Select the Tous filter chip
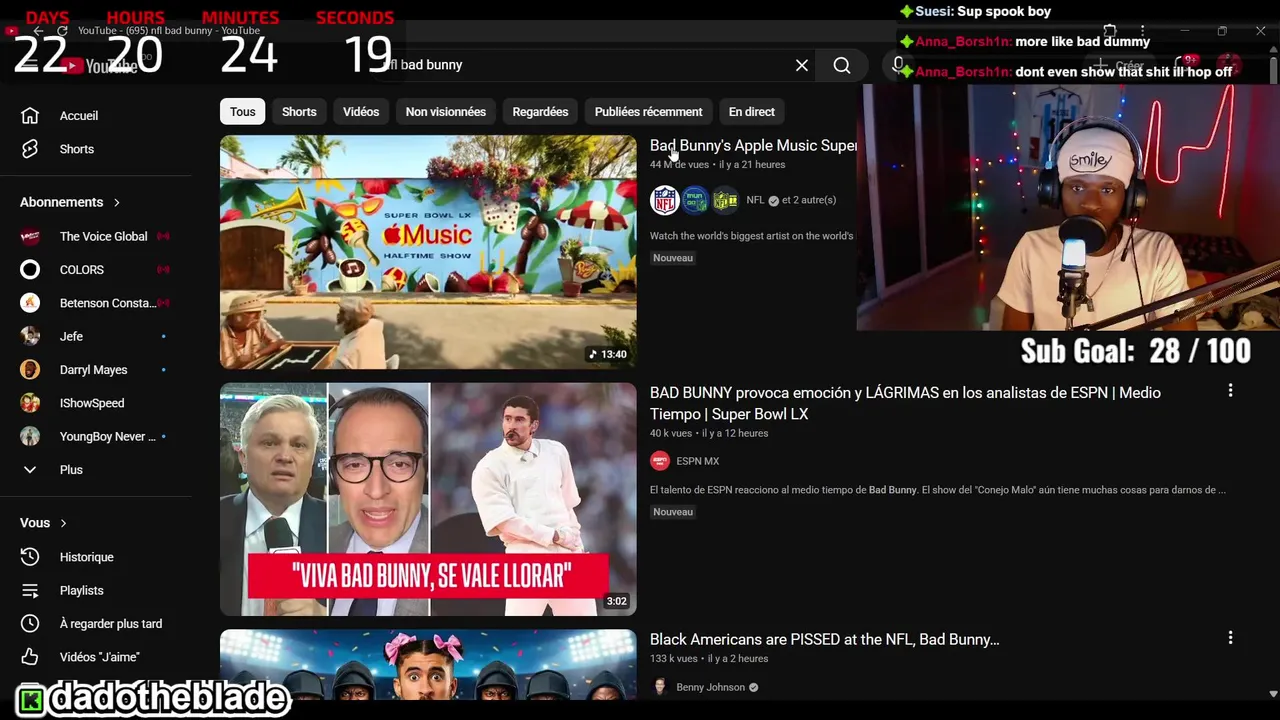Image resolution: width=1280 pixels, height=720 pixels. pyautogui.click(x=243, y=112)
